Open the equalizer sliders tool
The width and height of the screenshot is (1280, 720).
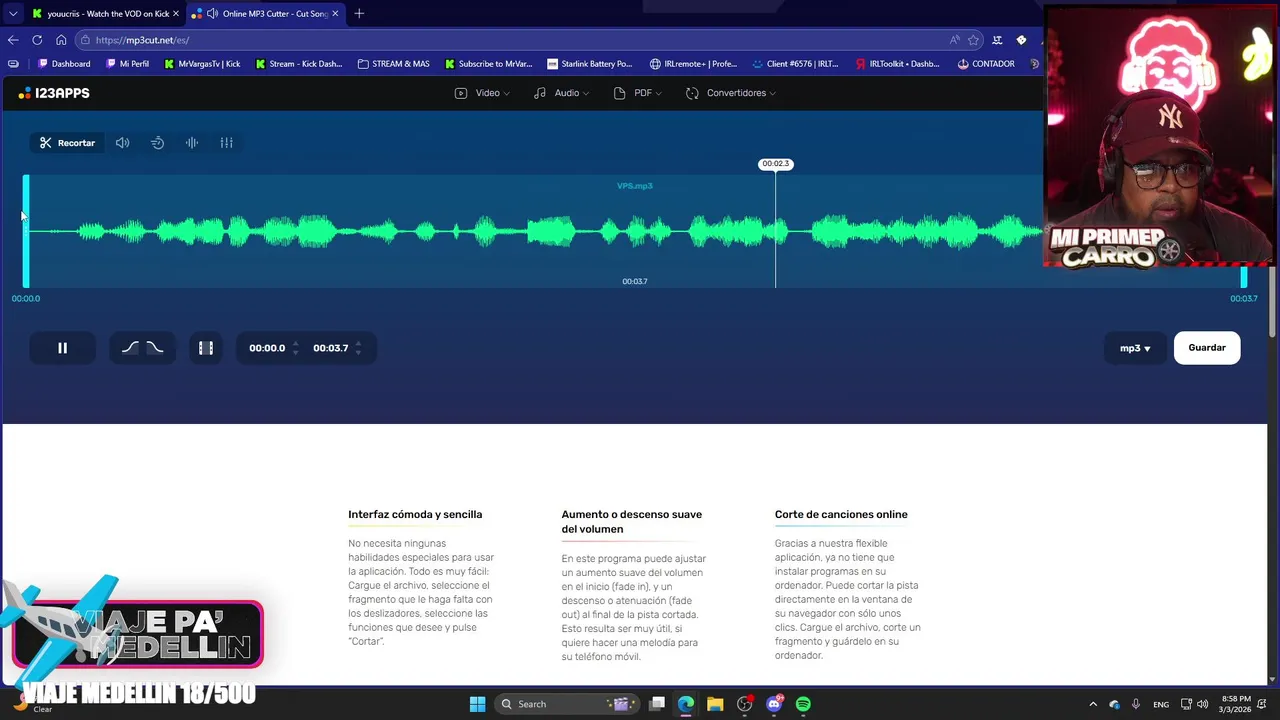(x=227, y=143)
